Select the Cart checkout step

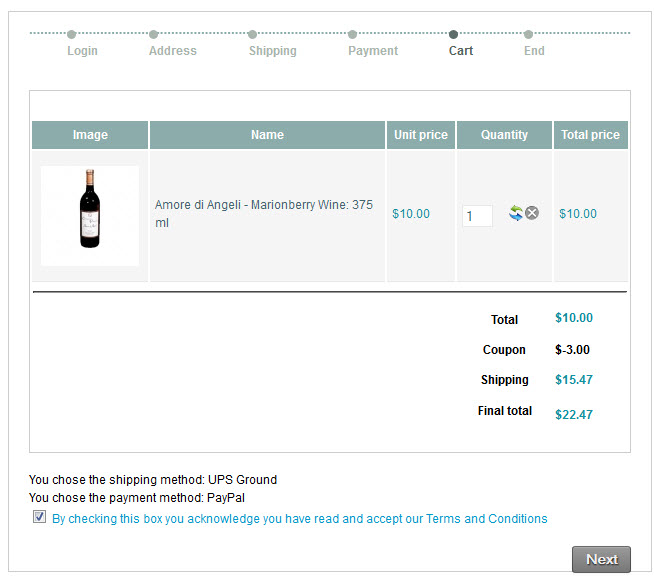(x=461, y=51)
